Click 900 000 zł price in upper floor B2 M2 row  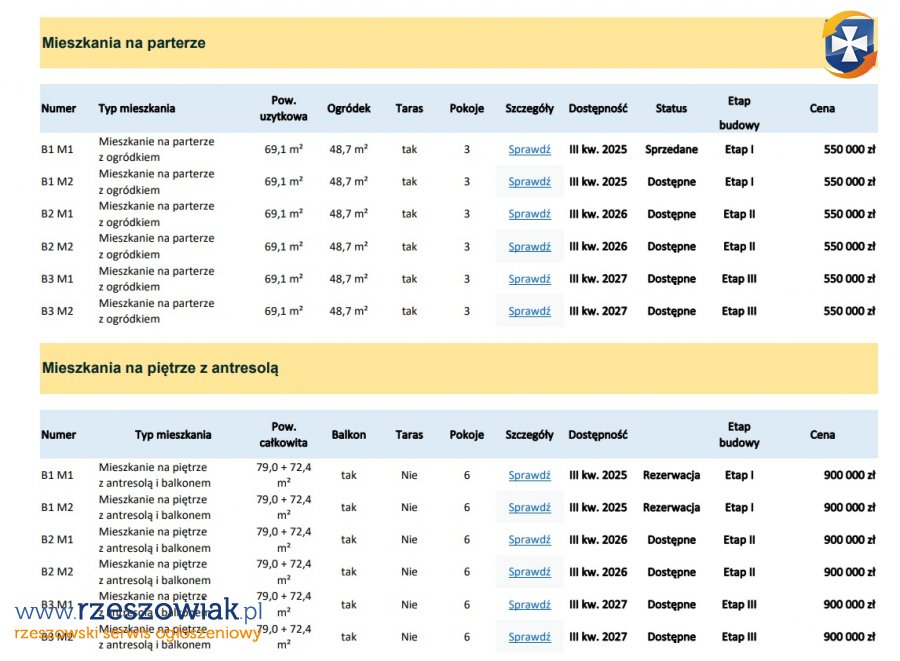(849, 572)
